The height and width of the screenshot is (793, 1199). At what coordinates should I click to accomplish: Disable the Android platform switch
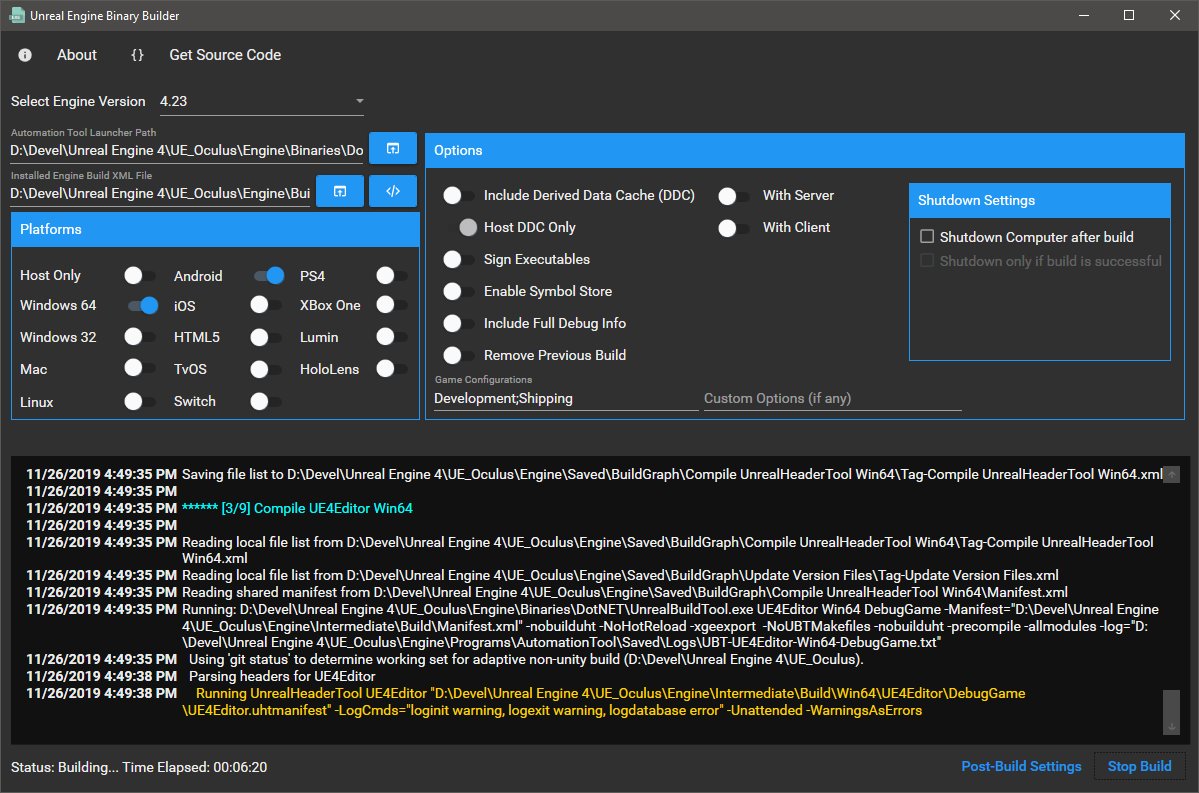268,275
